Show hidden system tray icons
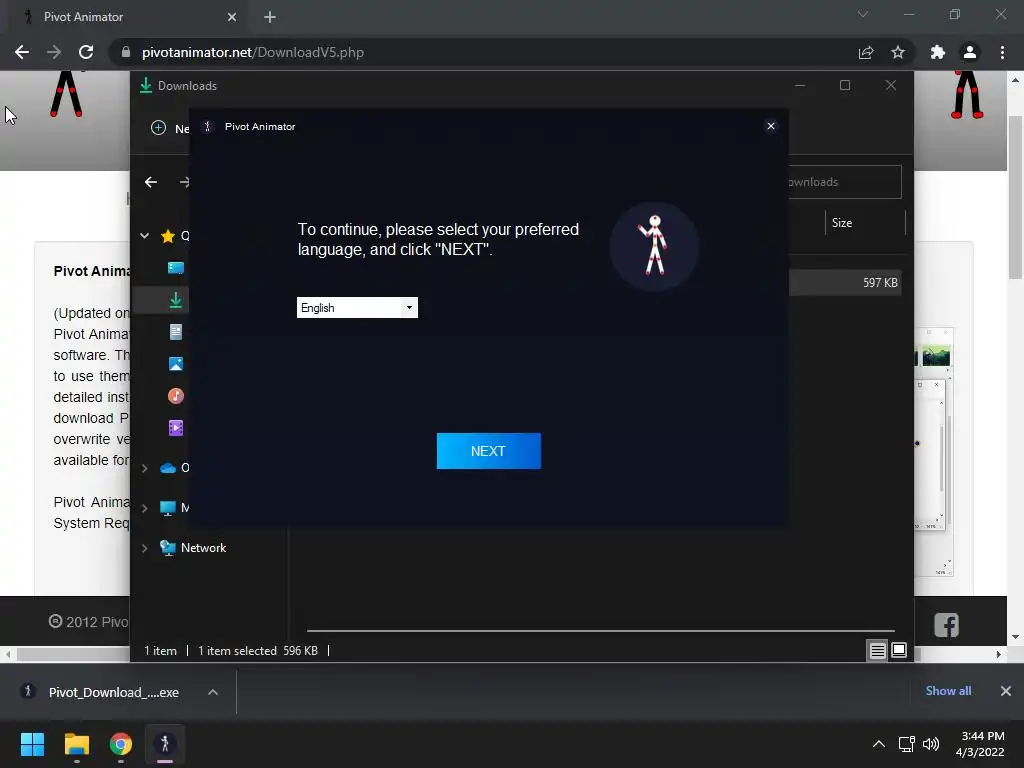Viewport: 1024px width, 768px height. pos(879,744)
